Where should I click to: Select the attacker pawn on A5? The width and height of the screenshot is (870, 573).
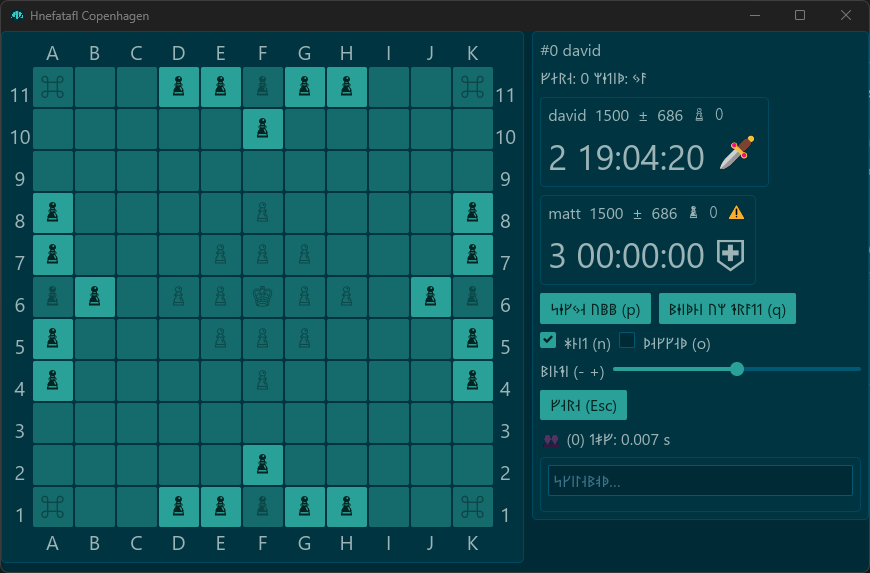(53, 339)
